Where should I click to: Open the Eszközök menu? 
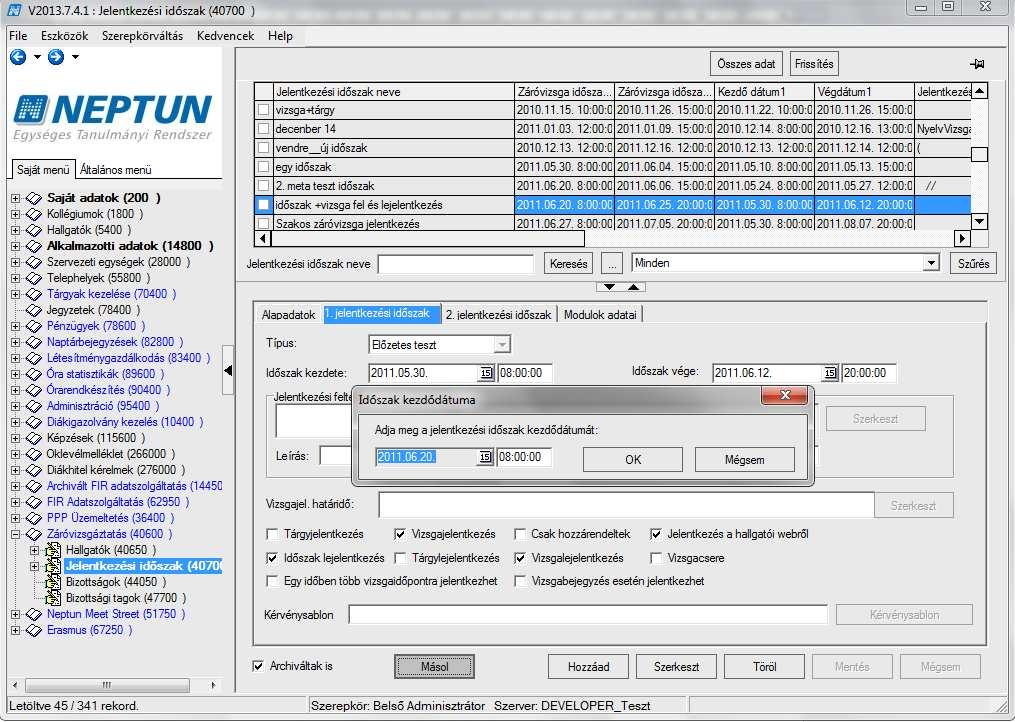pos(64,36)
